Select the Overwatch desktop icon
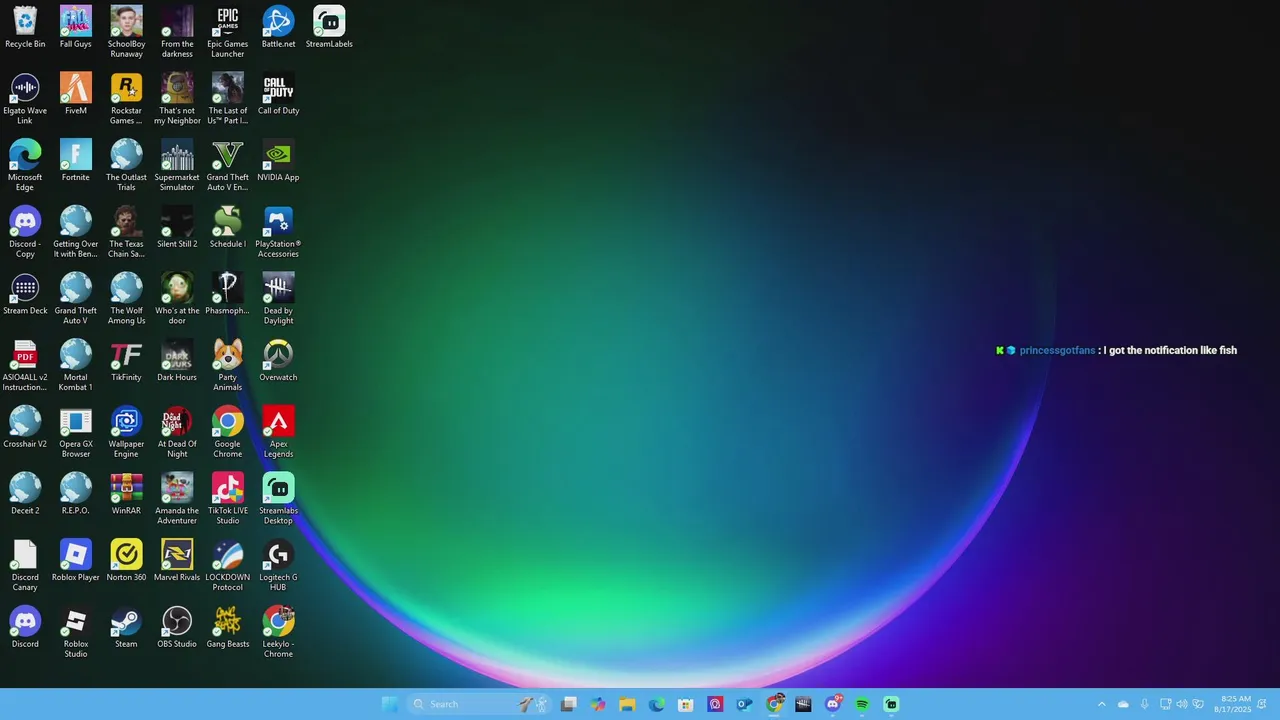The height and width of the screenshot is (720, 1280). (x=278, y=360)
